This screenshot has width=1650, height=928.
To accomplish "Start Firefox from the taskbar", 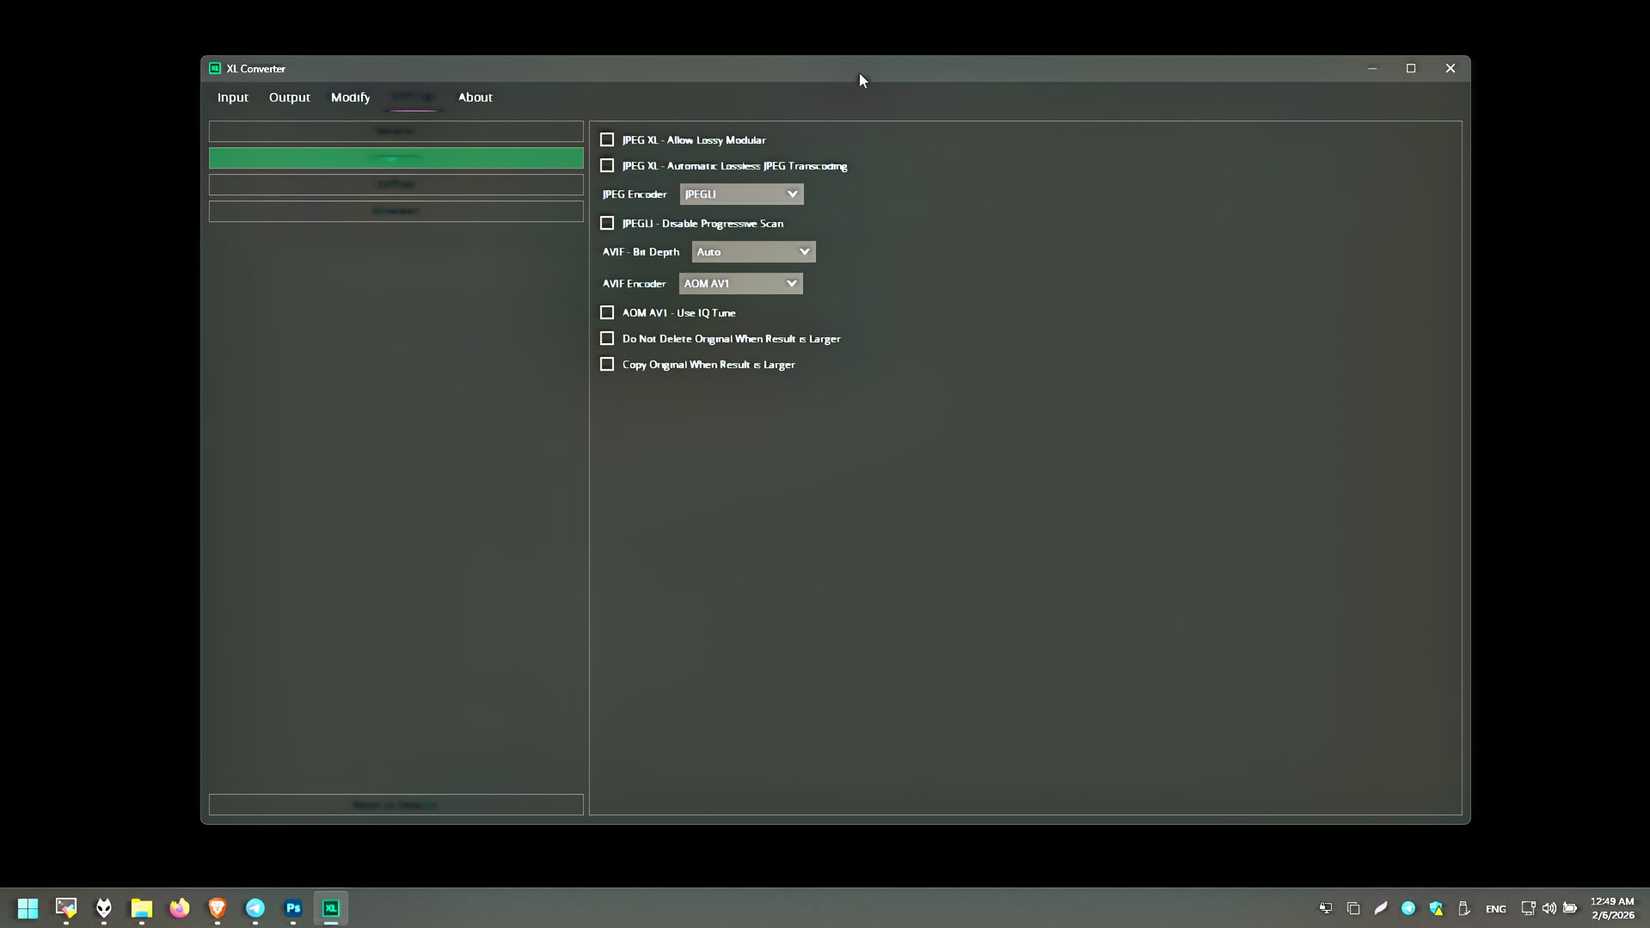I will click(178, 908).
